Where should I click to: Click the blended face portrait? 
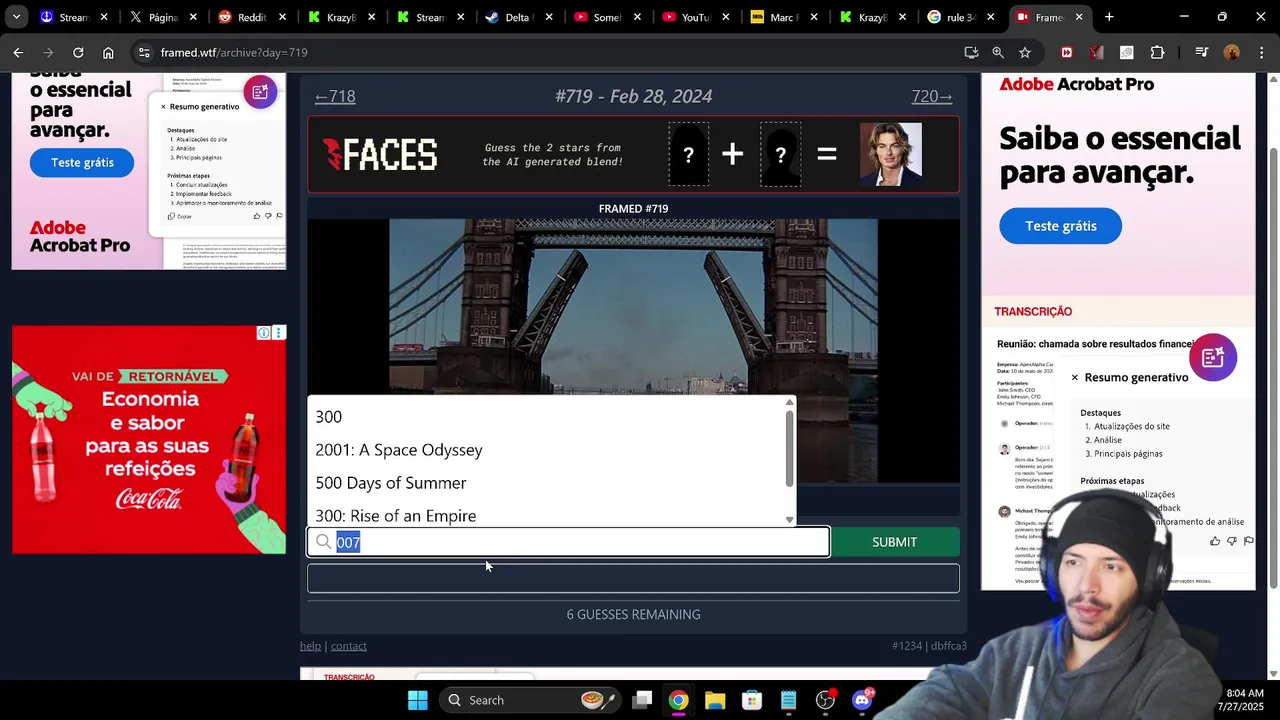[x=891, y=154]
